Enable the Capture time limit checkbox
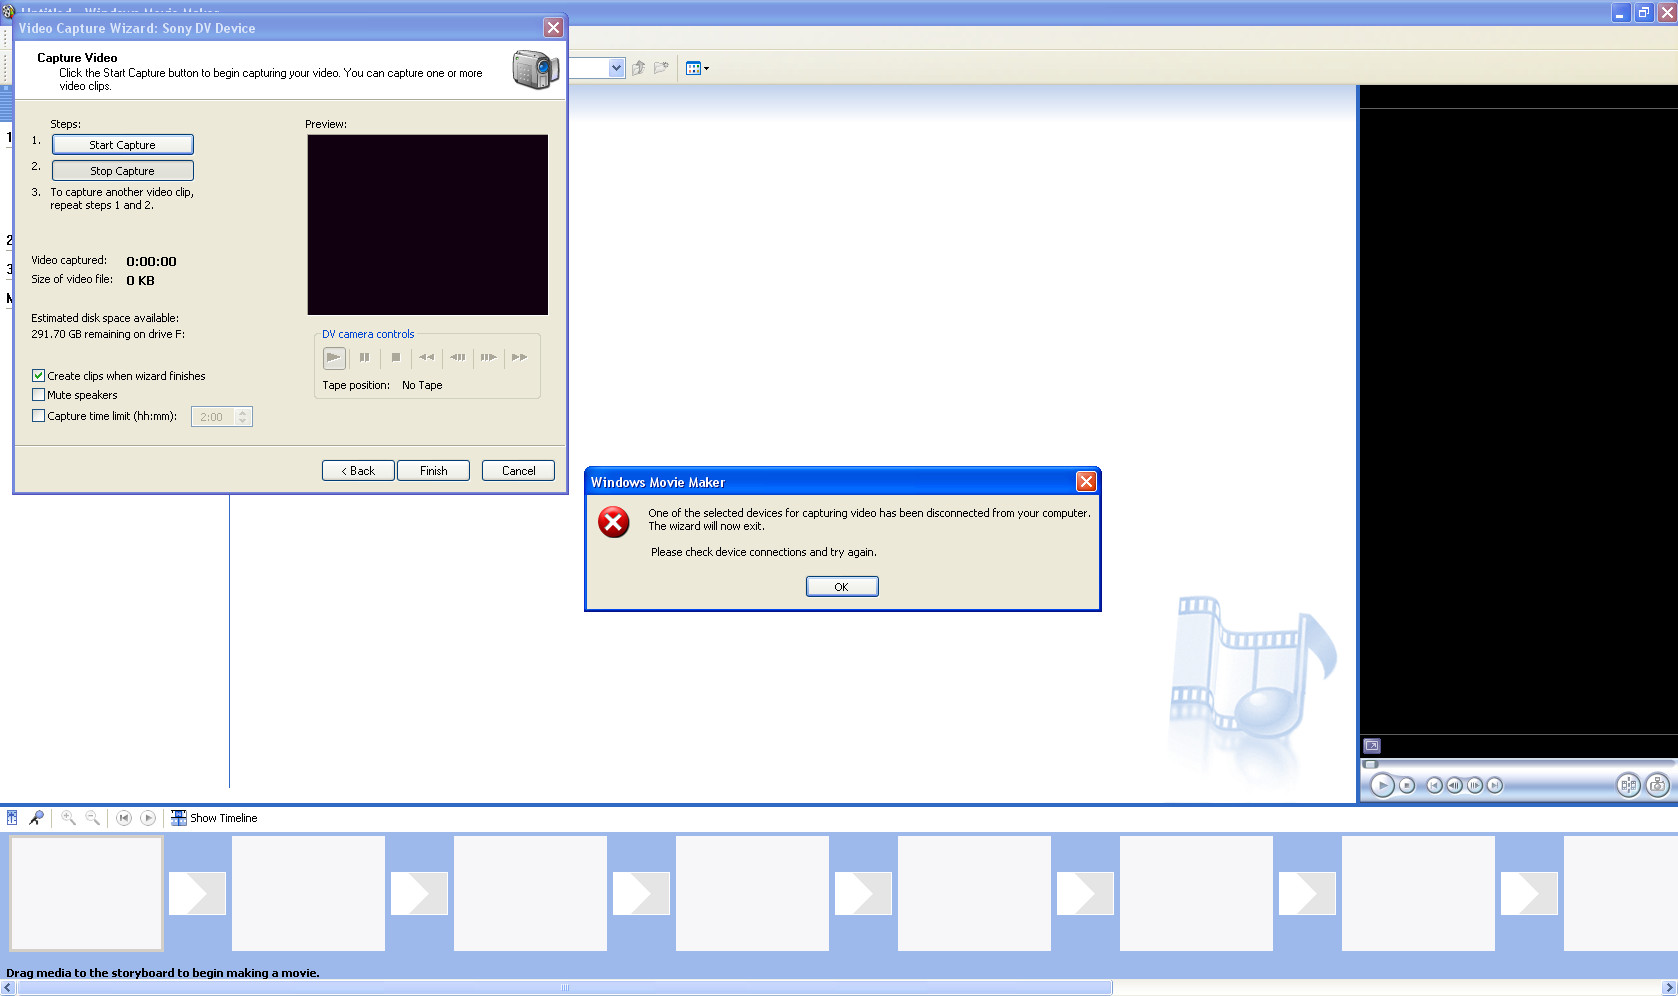The image size is (1678, 996). [38, 416]
